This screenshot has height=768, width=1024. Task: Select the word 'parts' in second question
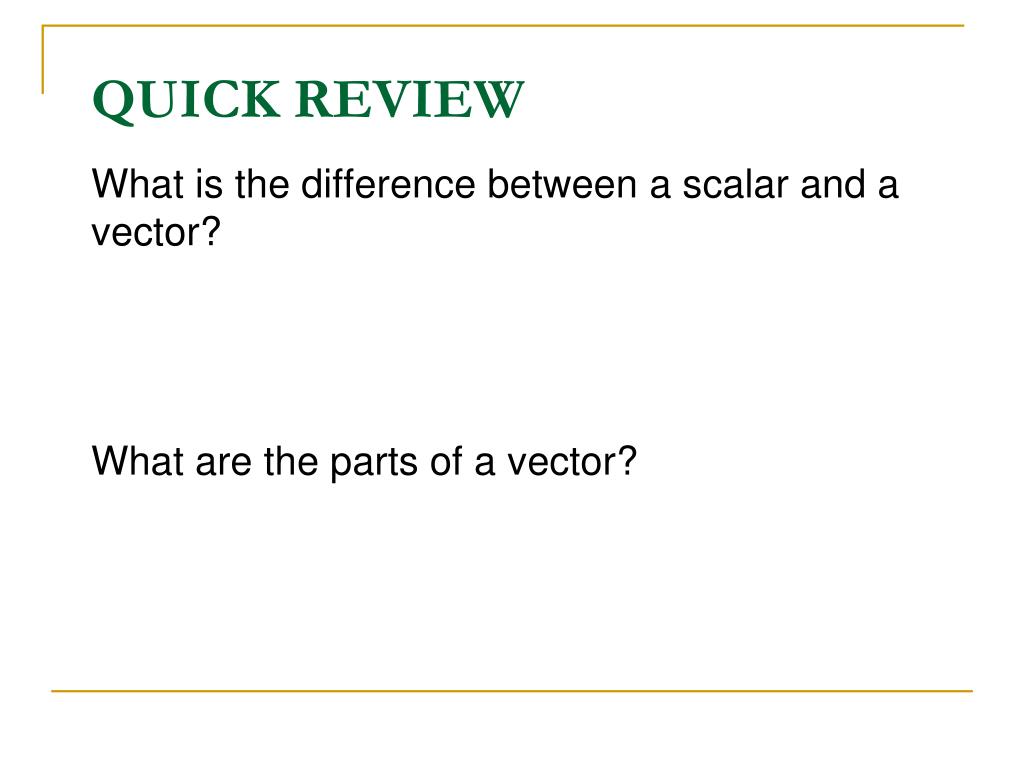pyautogui.click(x=374, y=463)
